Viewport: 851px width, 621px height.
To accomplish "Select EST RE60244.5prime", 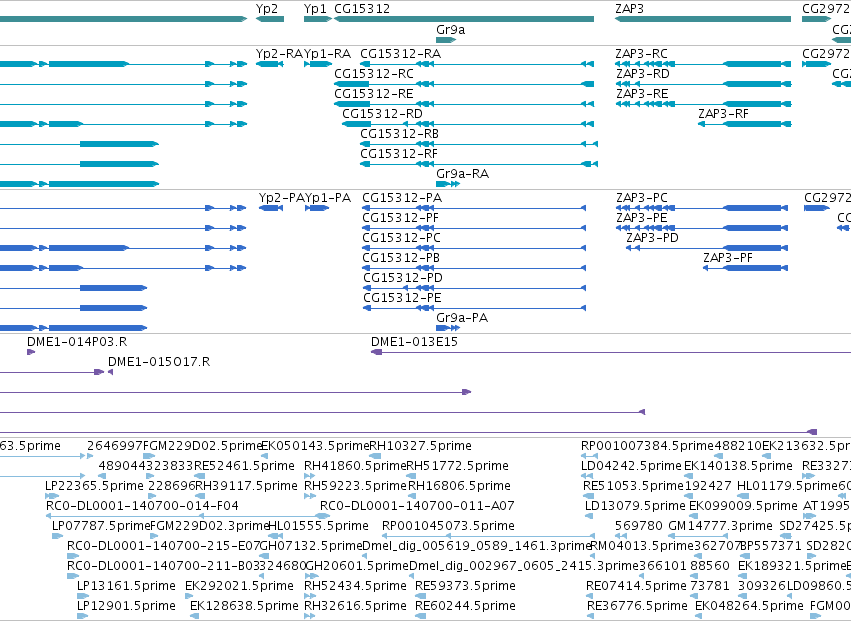I will tap(421, 616).
